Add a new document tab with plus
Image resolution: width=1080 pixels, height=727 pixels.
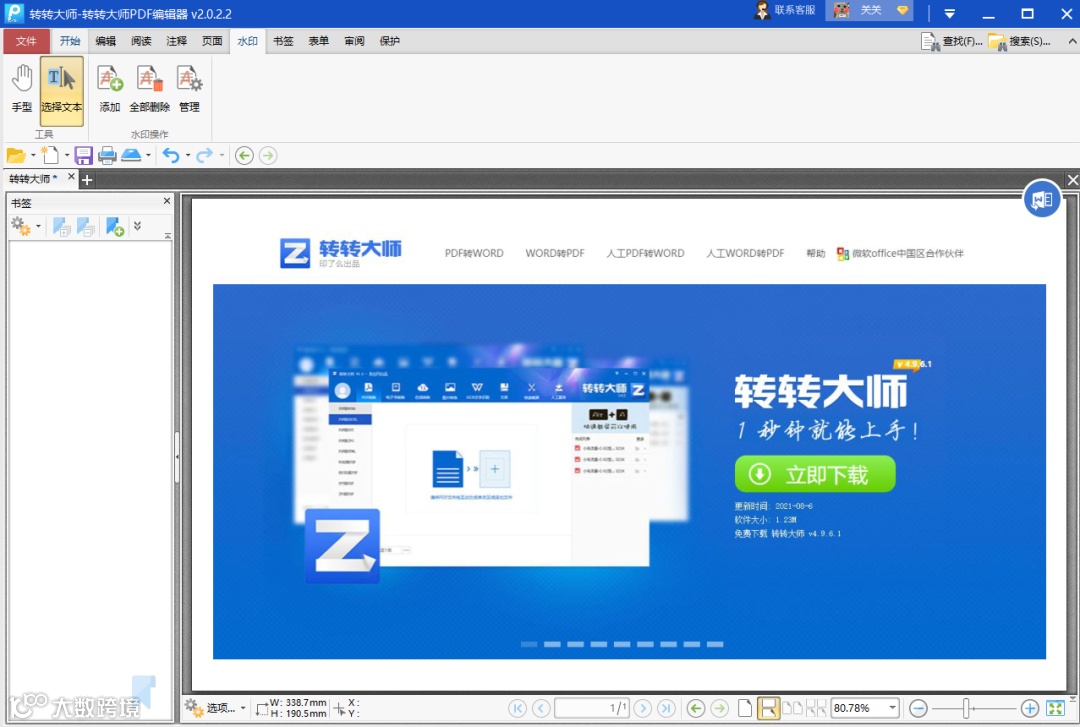coord(87,181)
